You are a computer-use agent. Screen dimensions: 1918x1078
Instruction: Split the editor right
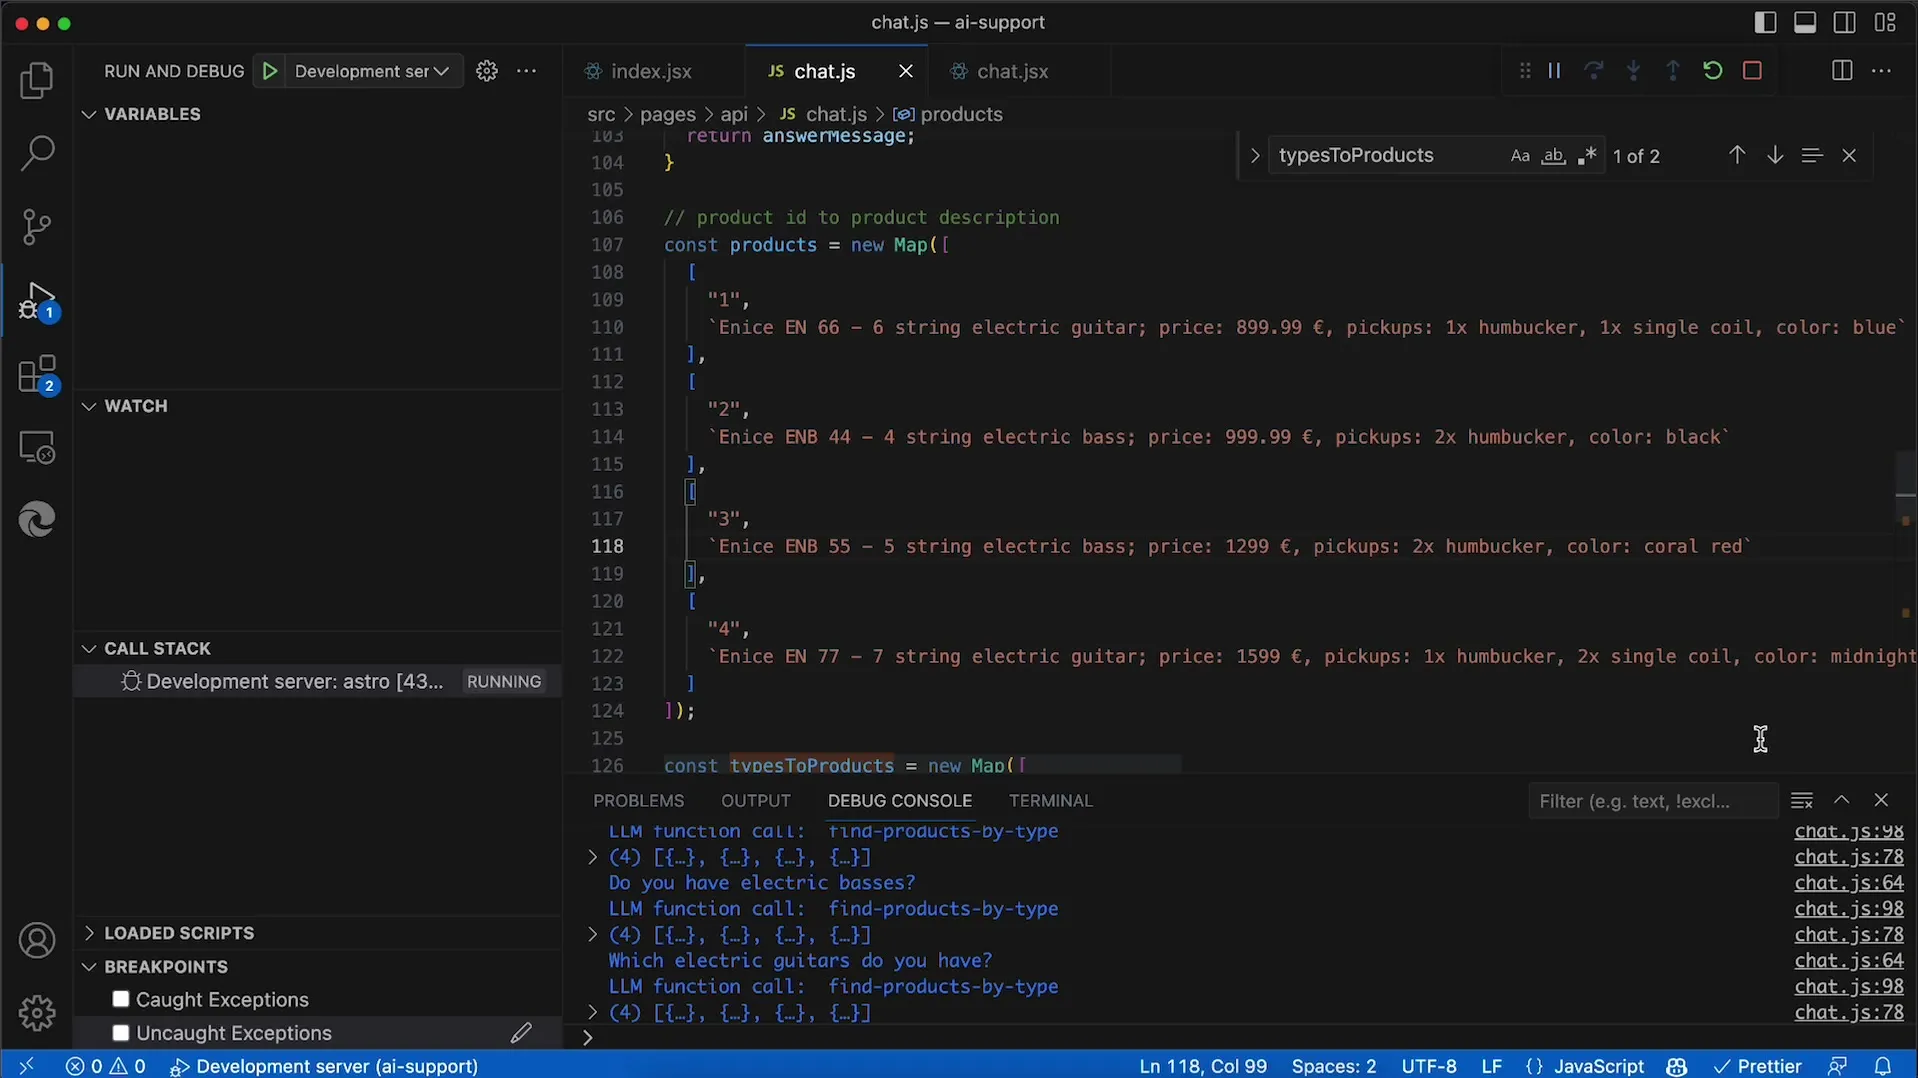pos(1842,71)
